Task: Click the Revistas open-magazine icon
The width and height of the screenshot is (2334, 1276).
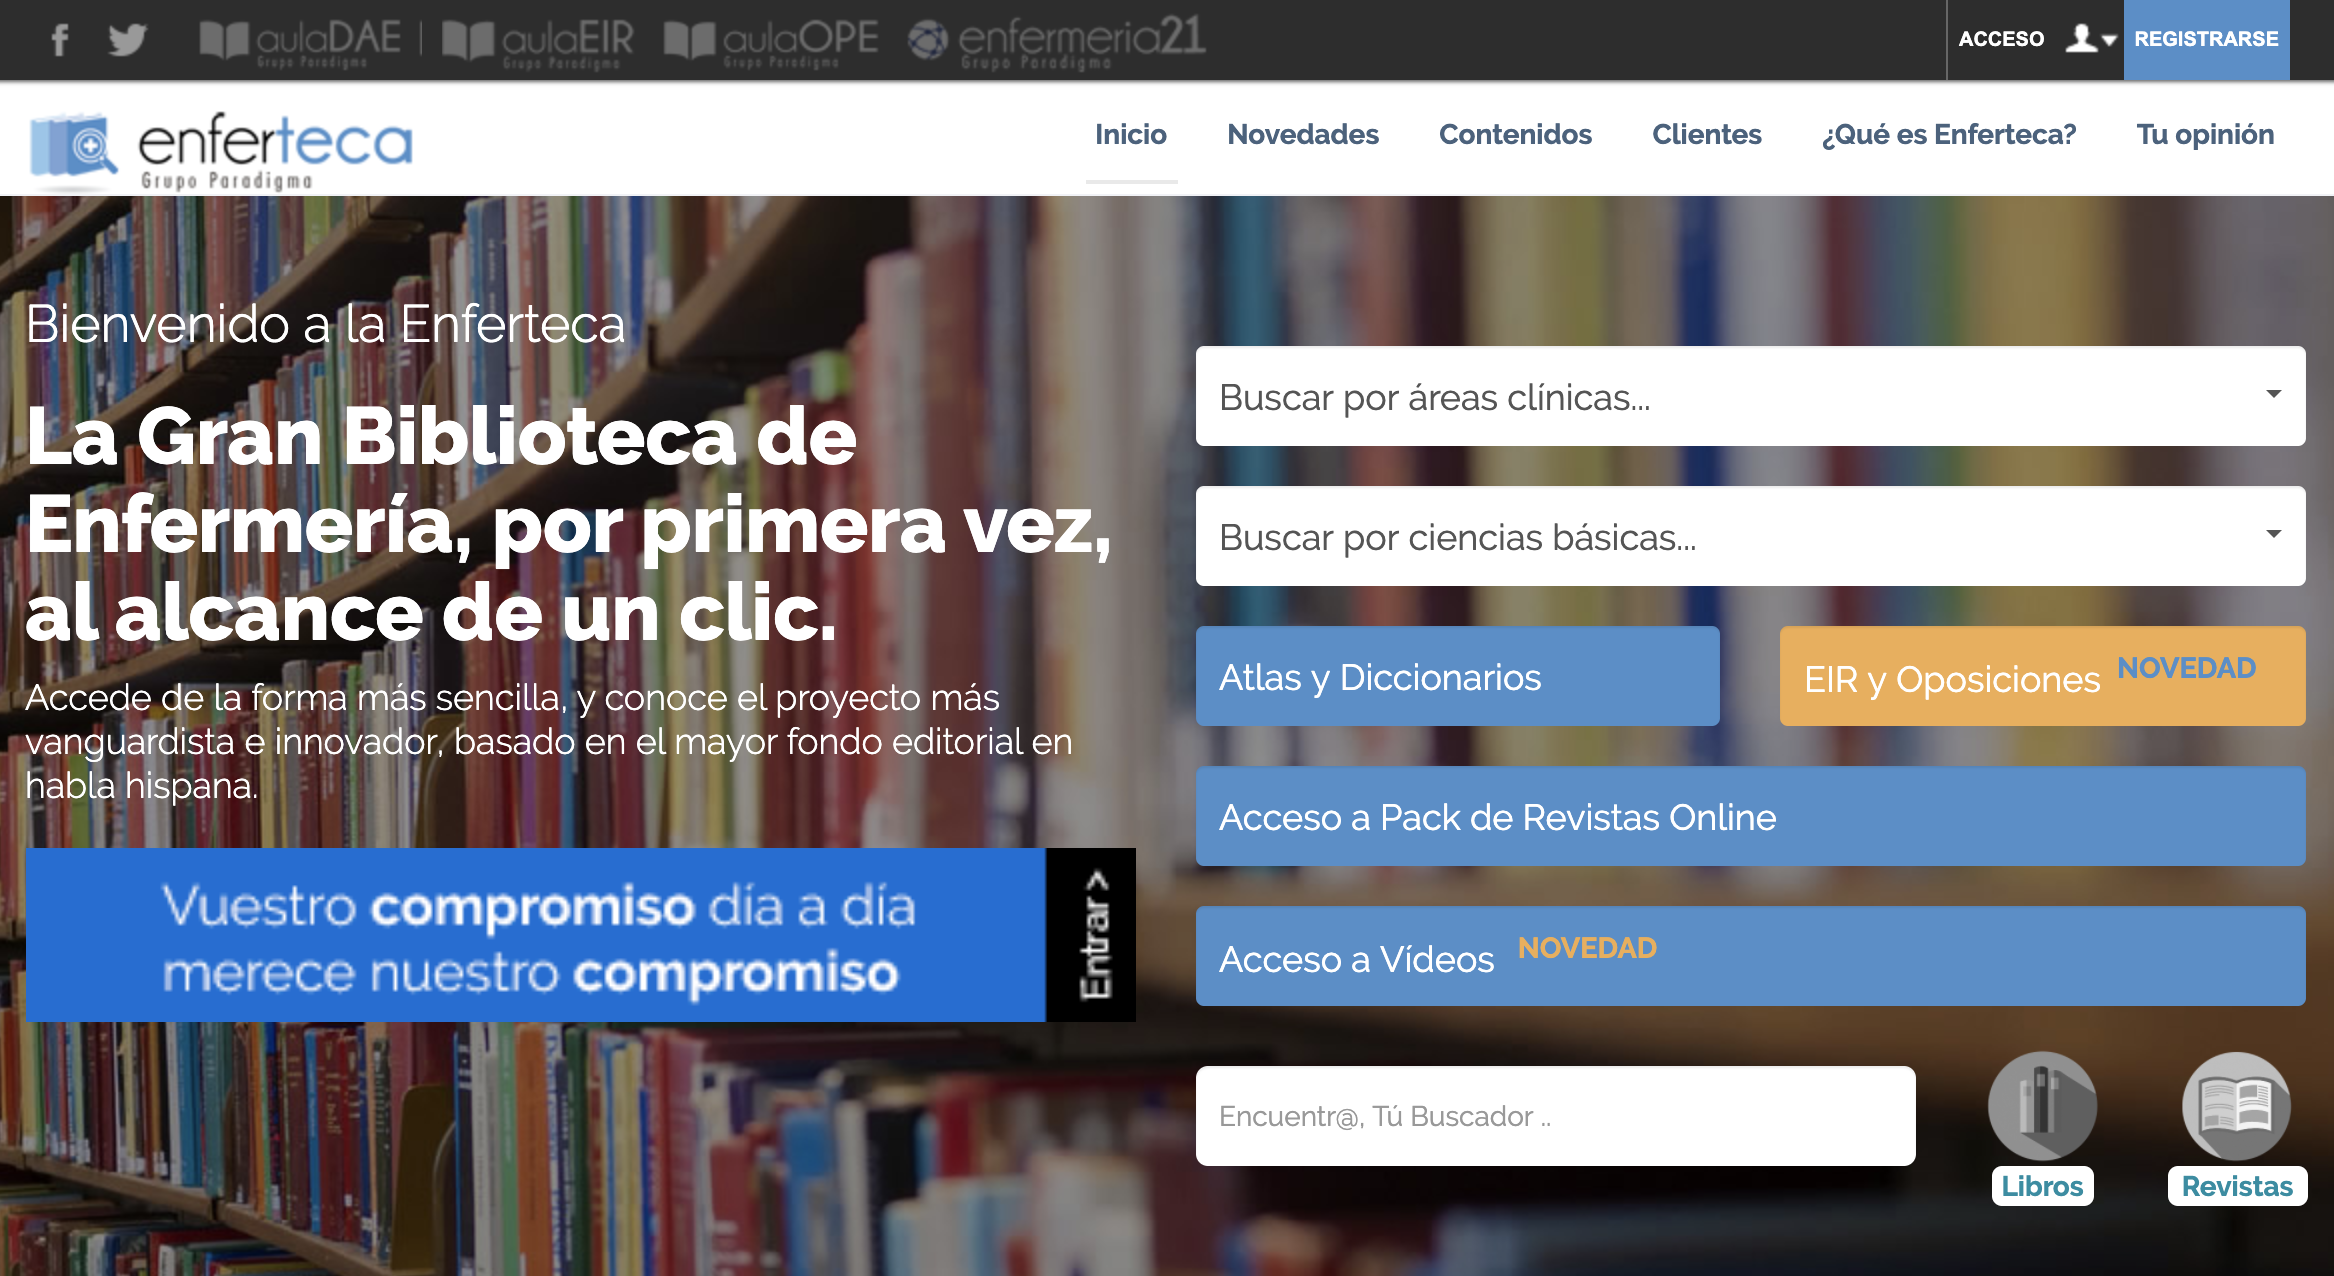Action: [2236, 1106]
